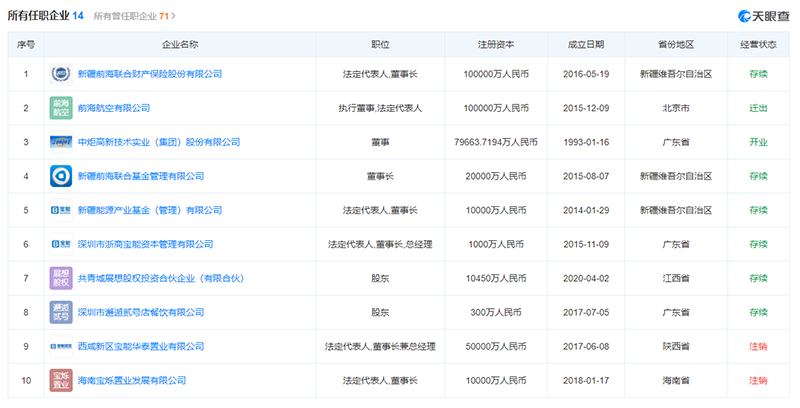Select the 2015-12-09 date cell
800x408 pixels.
pos(586,108)
